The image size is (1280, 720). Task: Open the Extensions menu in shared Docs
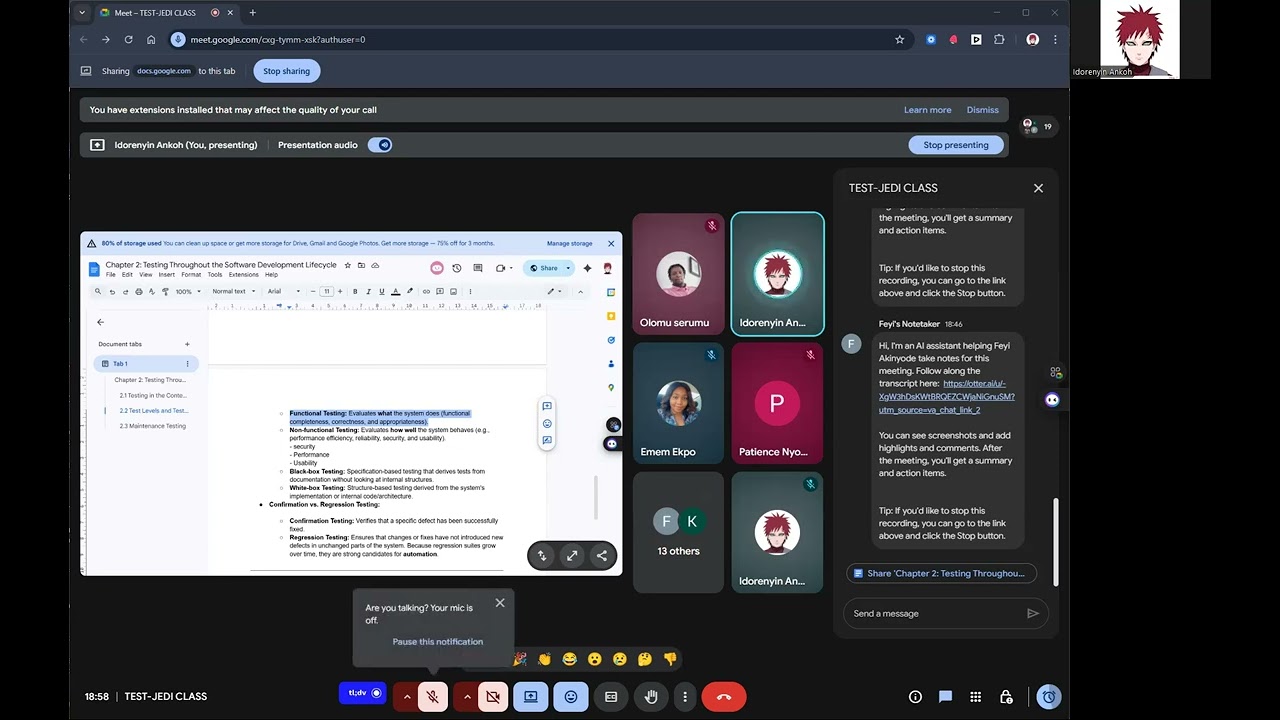click(x=244, y=275)
